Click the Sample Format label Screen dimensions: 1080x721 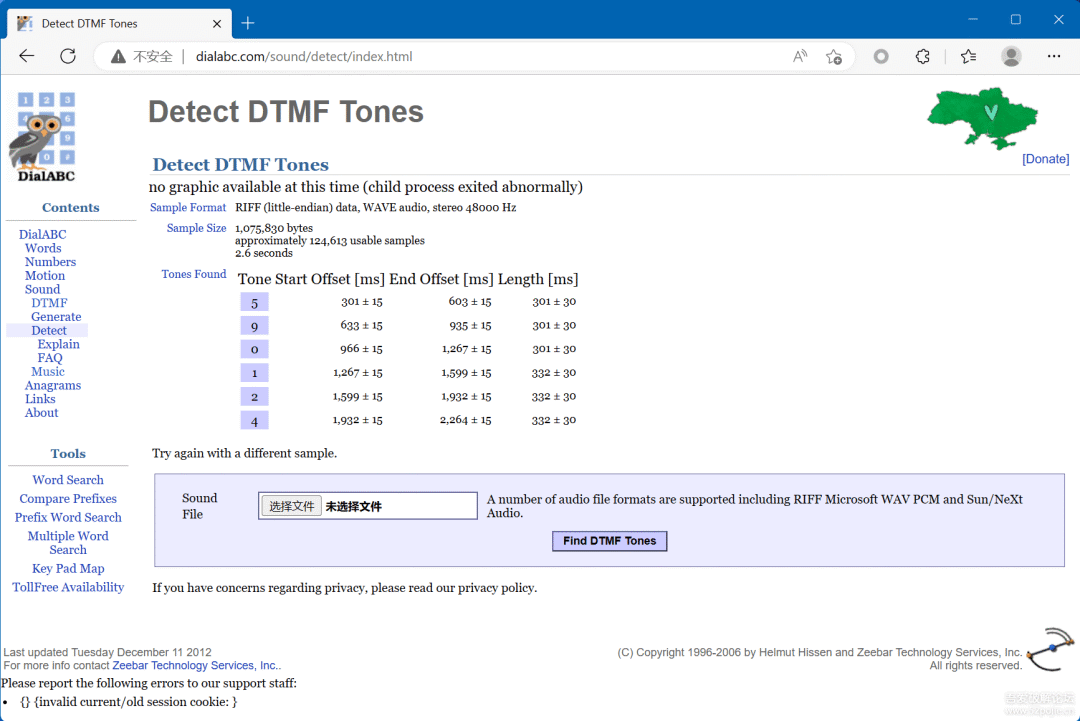pos(188,207)
